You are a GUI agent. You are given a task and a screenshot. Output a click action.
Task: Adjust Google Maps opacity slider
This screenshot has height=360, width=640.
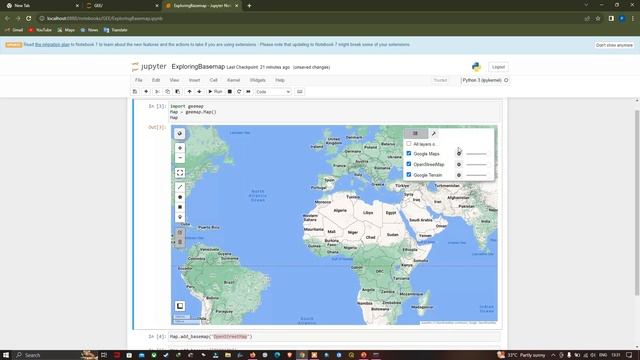click(x=476, y=154)
